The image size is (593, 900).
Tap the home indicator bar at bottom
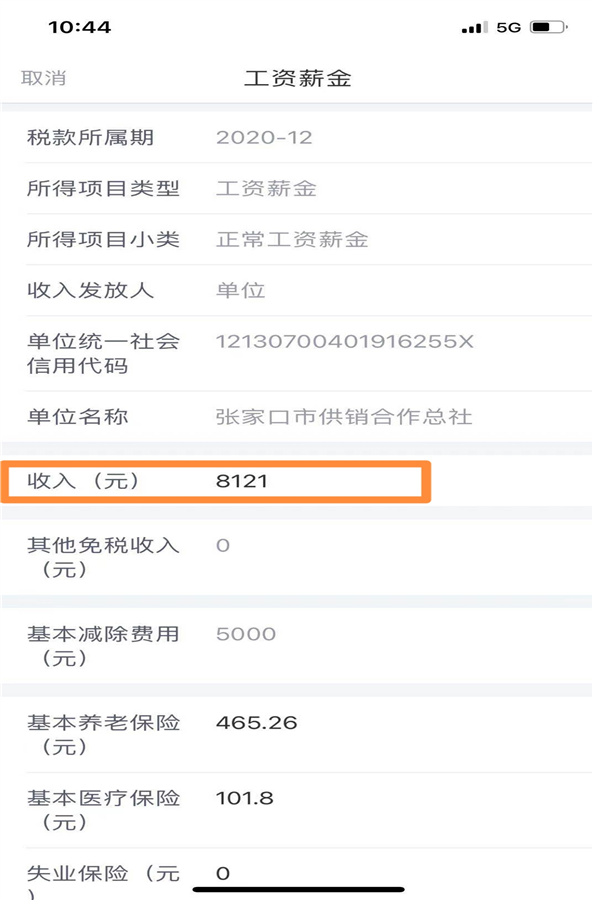(x=298, y=890)
